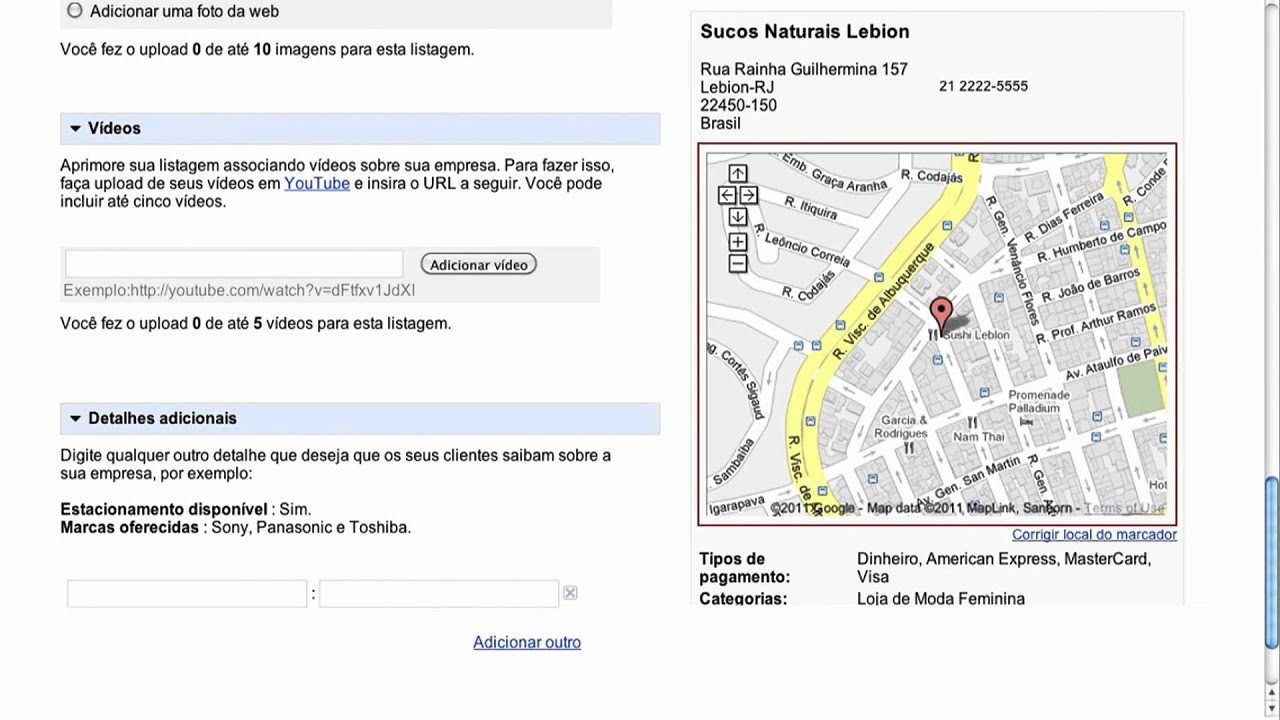
Task: Click the hotel icon under Promenade Palladium
Action: click(x=1026, y=422)
